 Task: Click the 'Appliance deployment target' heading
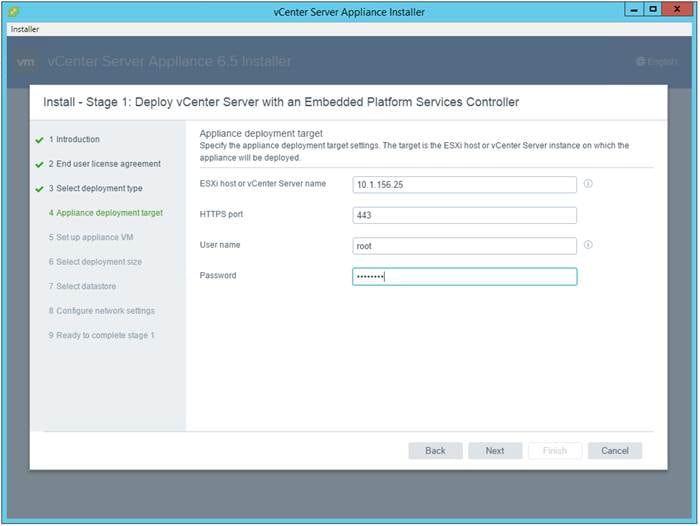click(261, 133)
